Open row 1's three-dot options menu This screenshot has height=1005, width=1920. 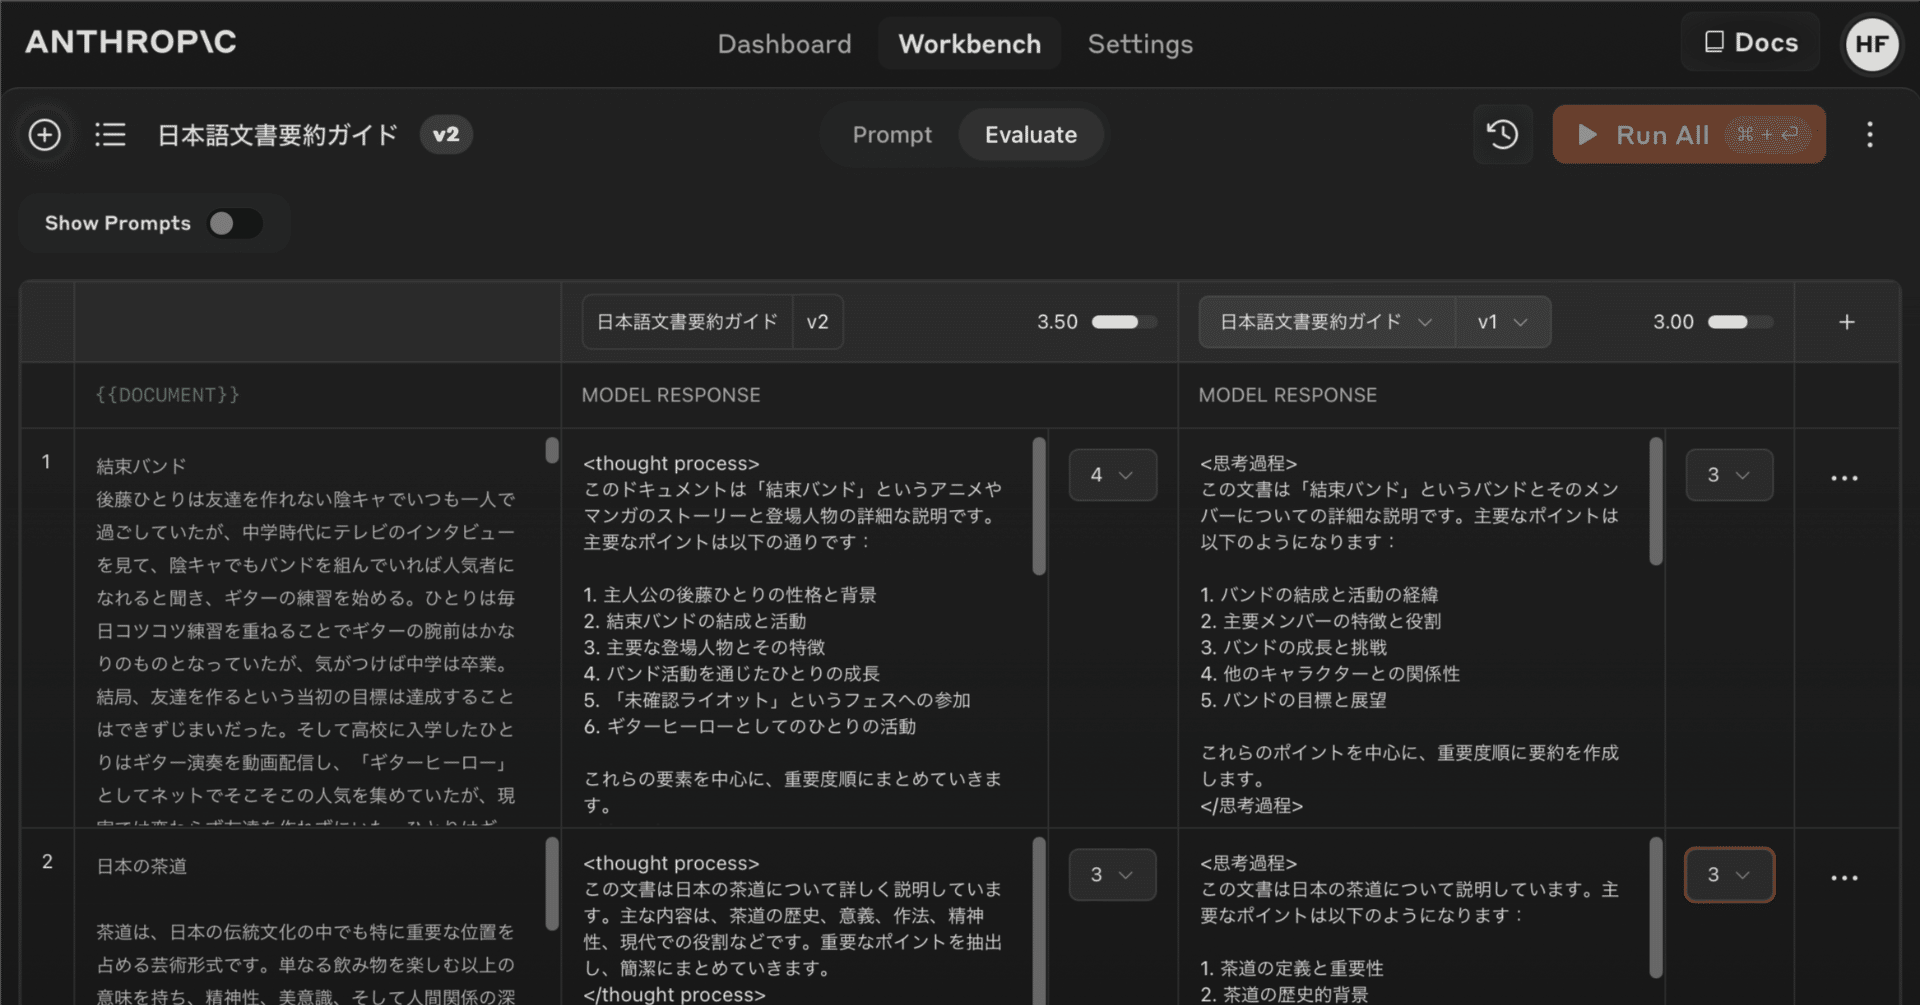pyautogui.click(x=1843, y=478)
